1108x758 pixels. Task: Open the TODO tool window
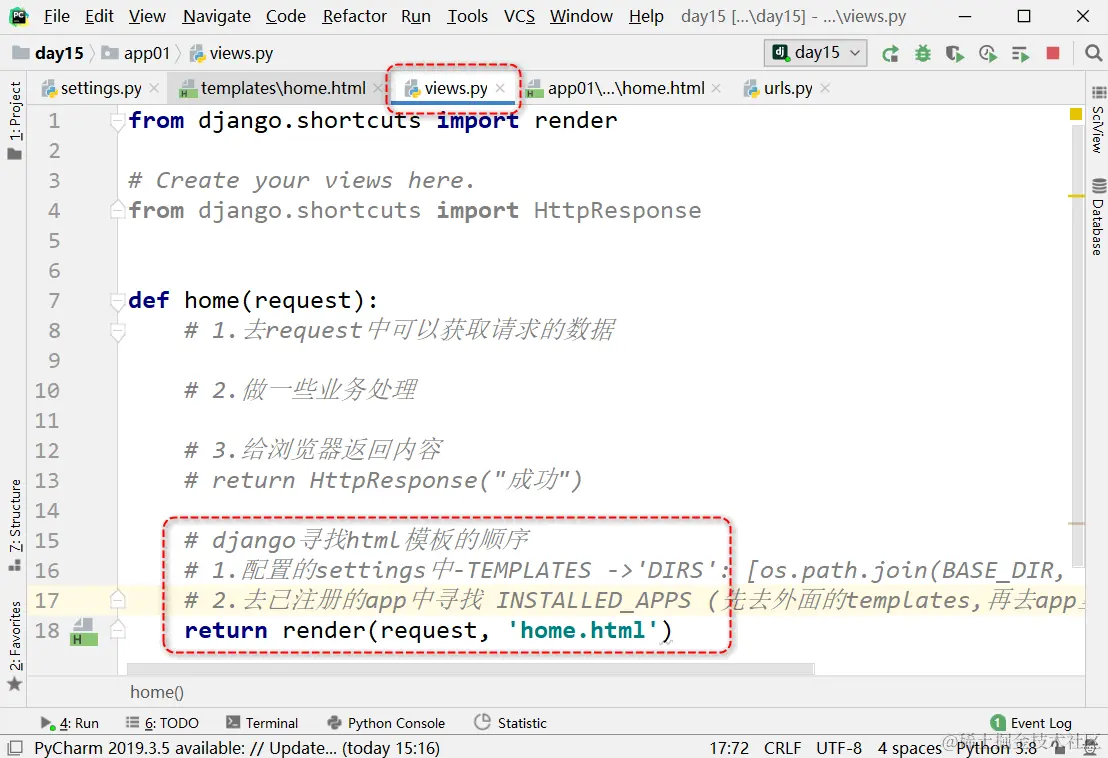163,723
